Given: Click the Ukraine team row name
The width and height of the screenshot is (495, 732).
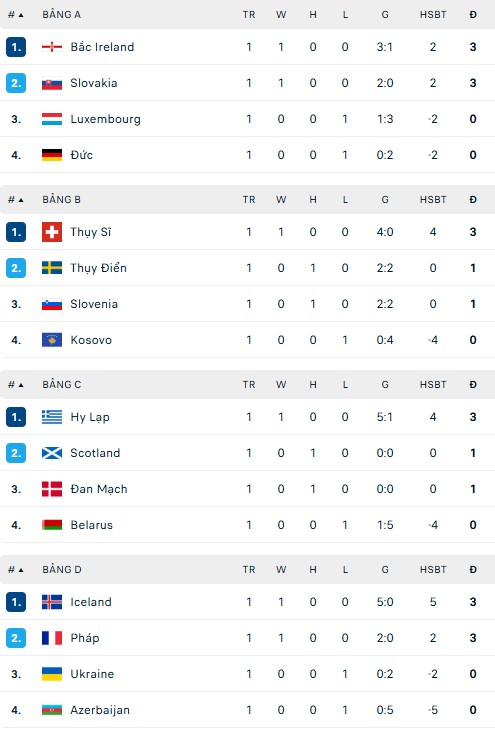Looking at the screenshot, I should tap(92, 674).
